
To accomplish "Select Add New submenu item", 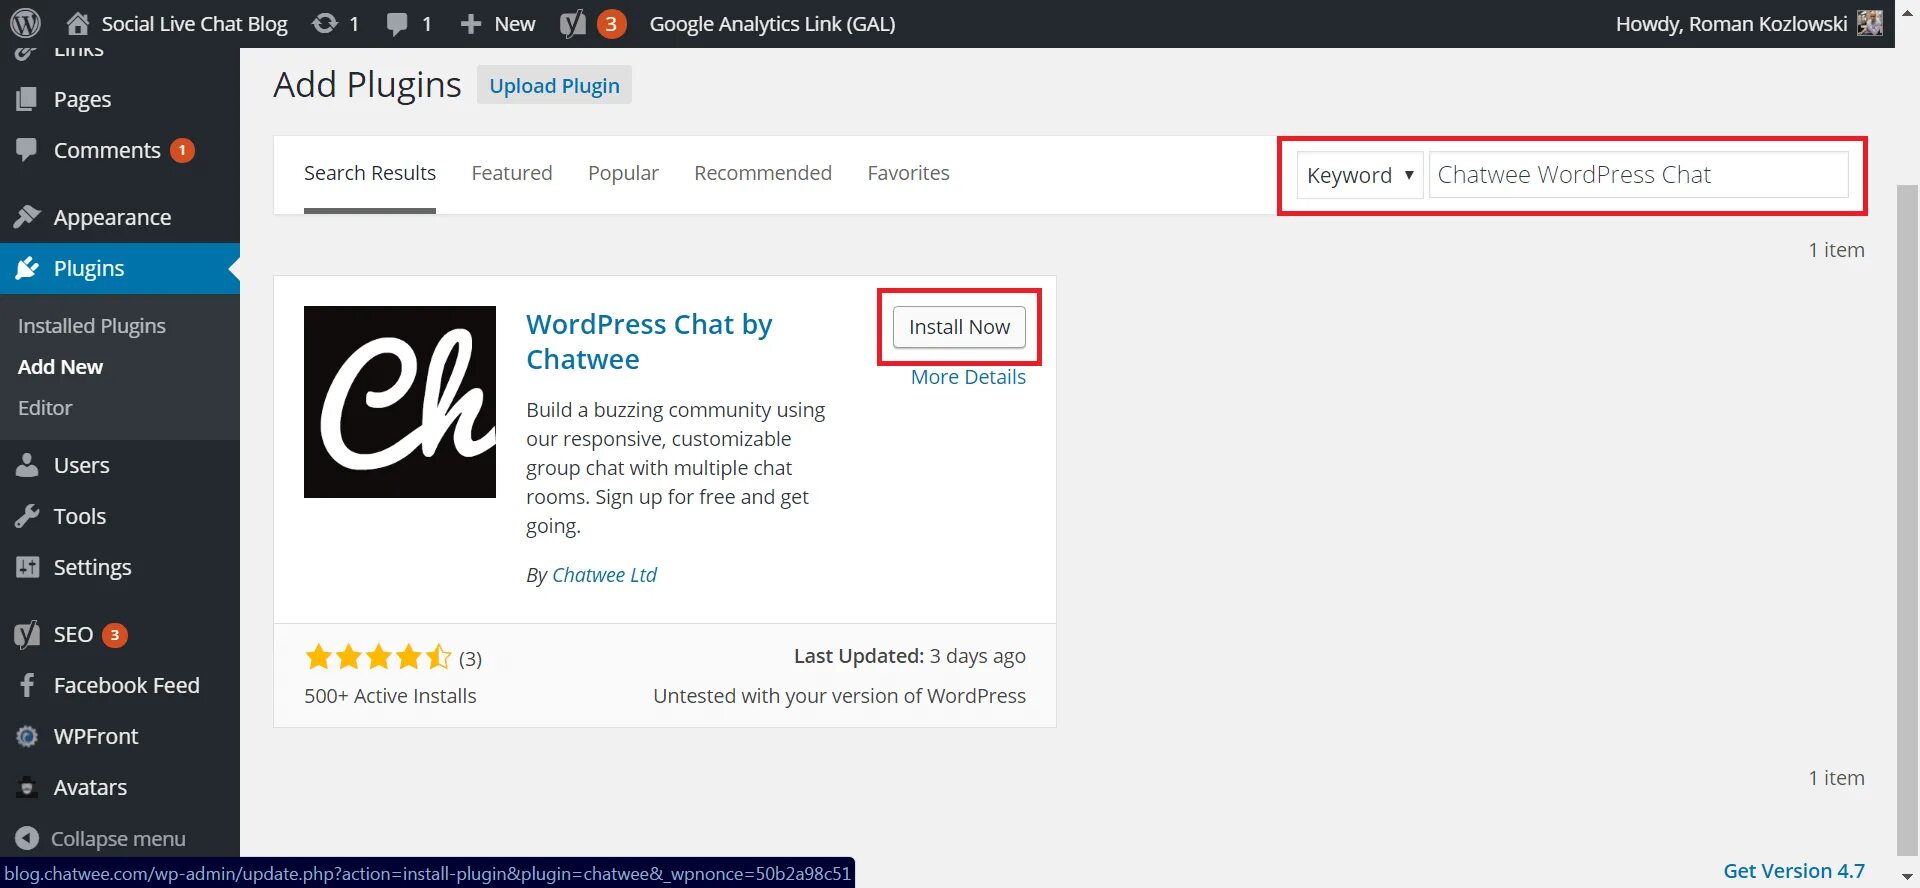I will (60, 367).
